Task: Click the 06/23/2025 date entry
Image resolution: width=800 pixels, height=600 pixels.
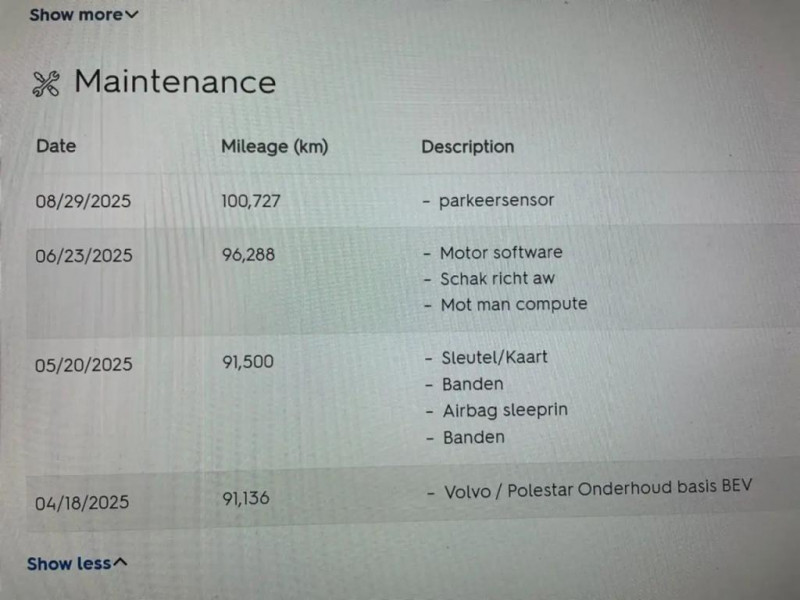Action: point(84,255)
